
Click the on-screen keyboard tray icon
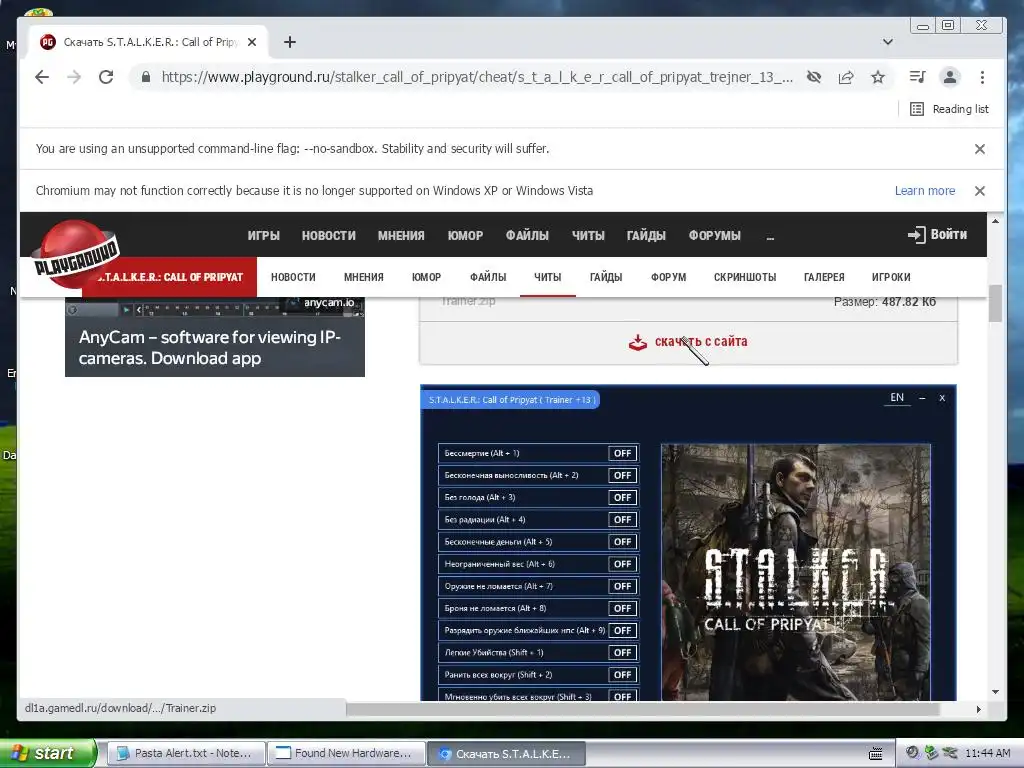[x=876, y=754]
